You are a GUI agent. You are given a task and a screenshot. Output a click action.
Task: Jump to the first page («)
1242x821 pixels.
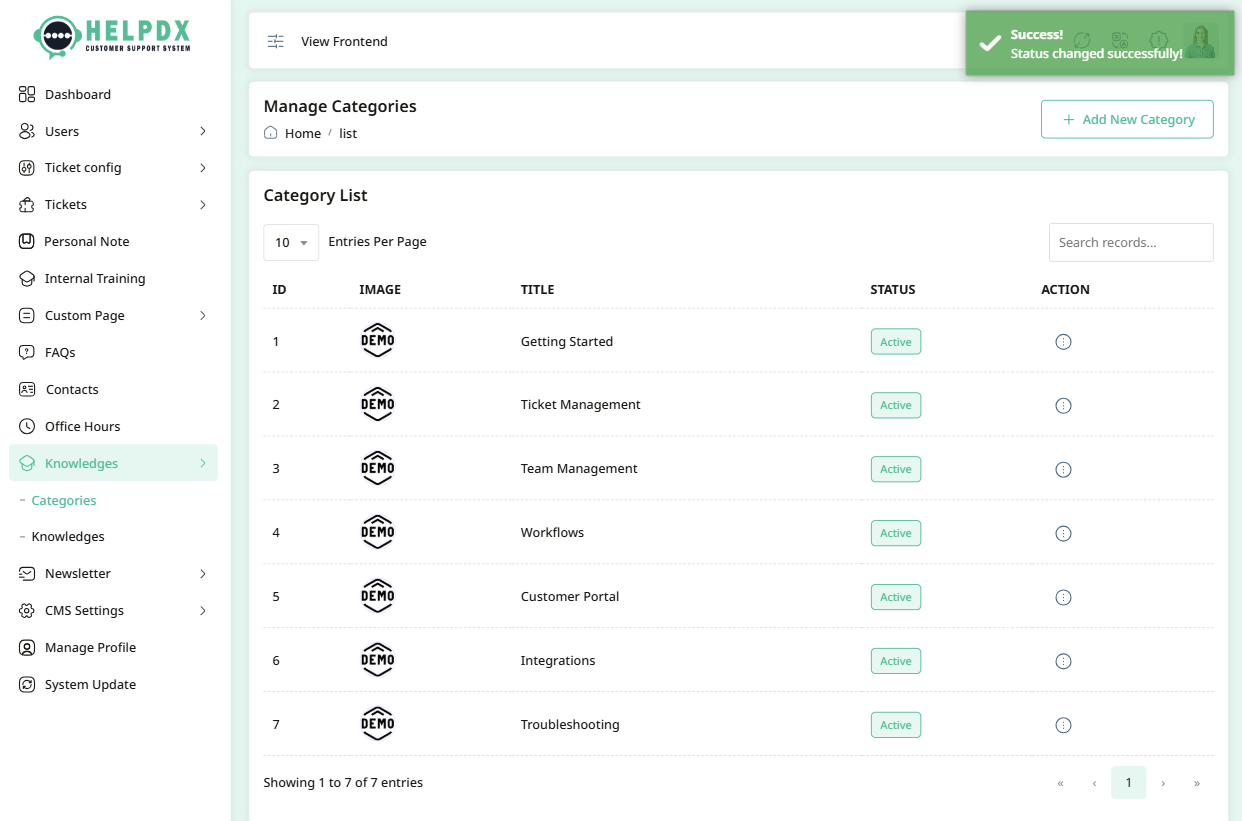tap(1061, 782)
